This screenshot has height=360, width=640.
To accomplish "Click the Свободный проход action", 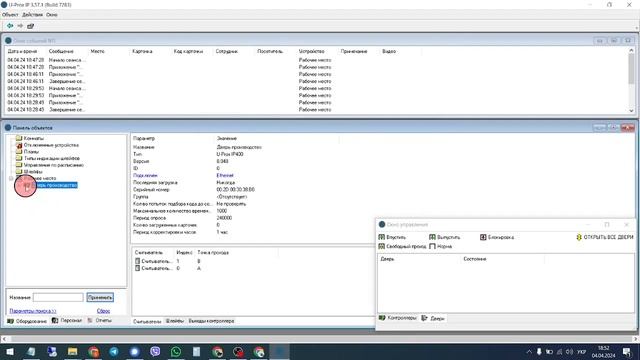I will point(402,247).
